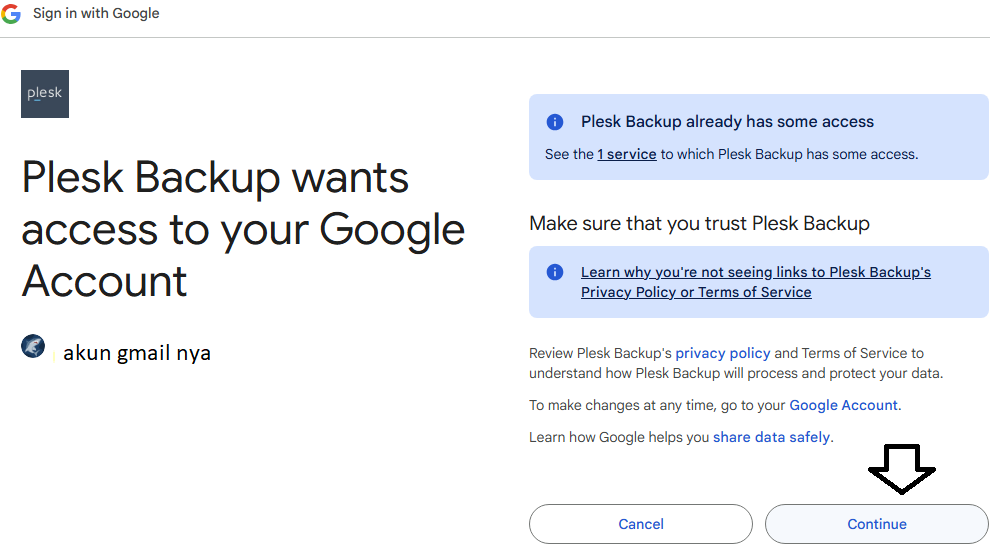Click the 'Sign in with Google' header text

coord(96,14)
